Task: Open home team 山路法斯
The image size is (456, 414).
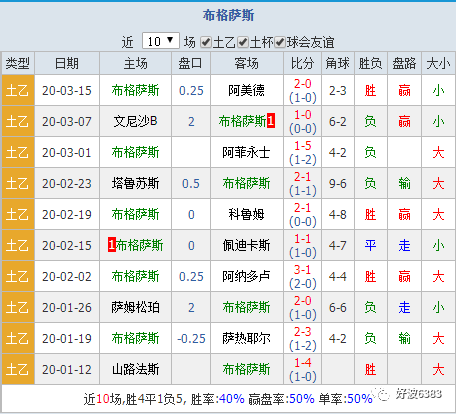Action: (x=135, y=369)
